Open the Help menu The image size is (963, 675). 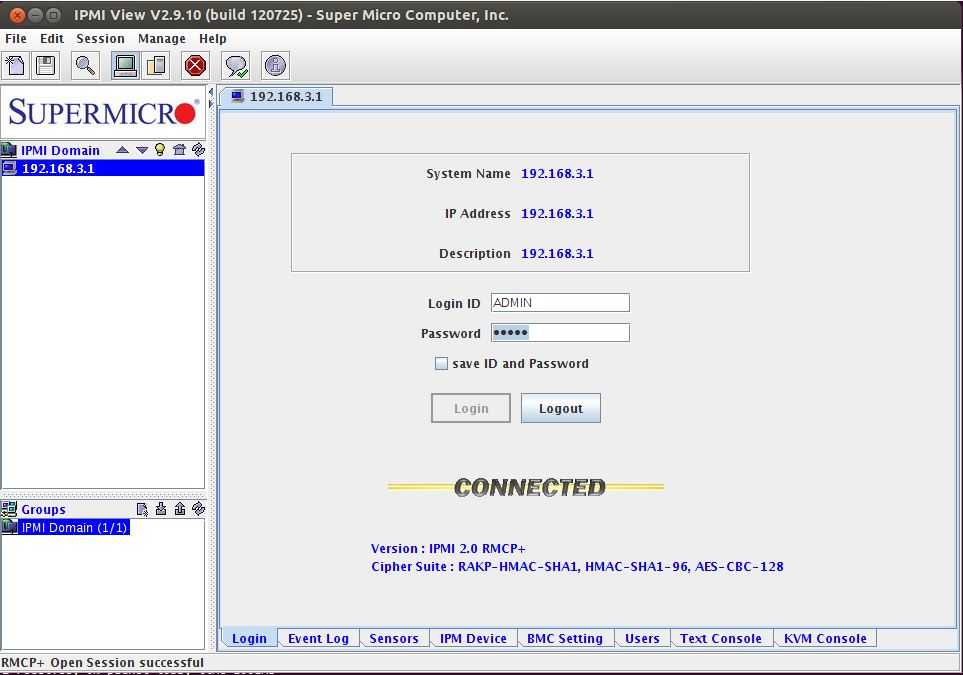pos(212,39)
